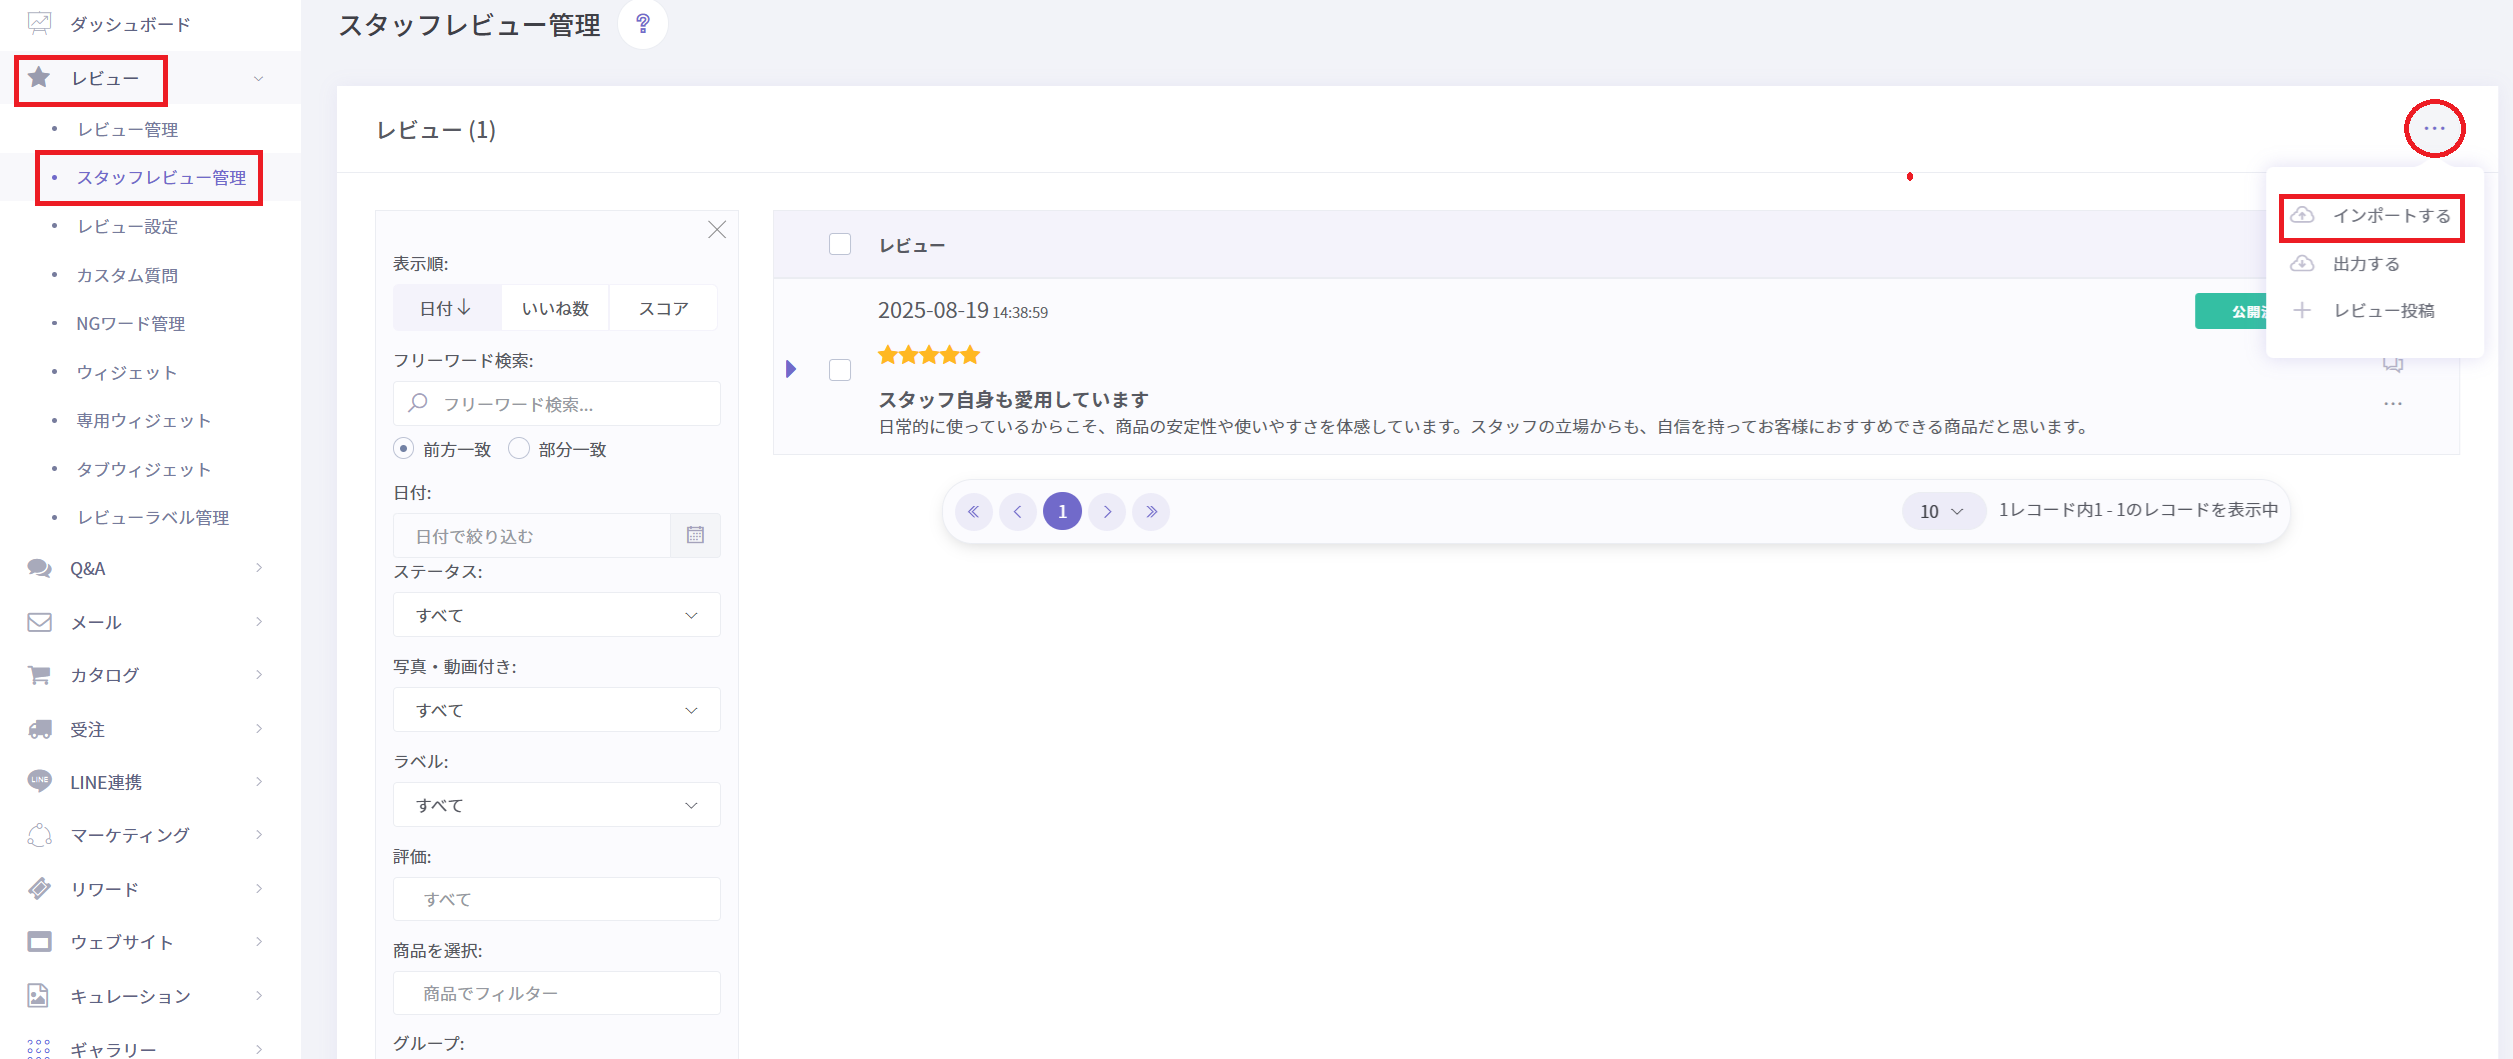Open the three-dot menu in review header
This screenshot has width=2513, height=1059.
coord(2434,129)
